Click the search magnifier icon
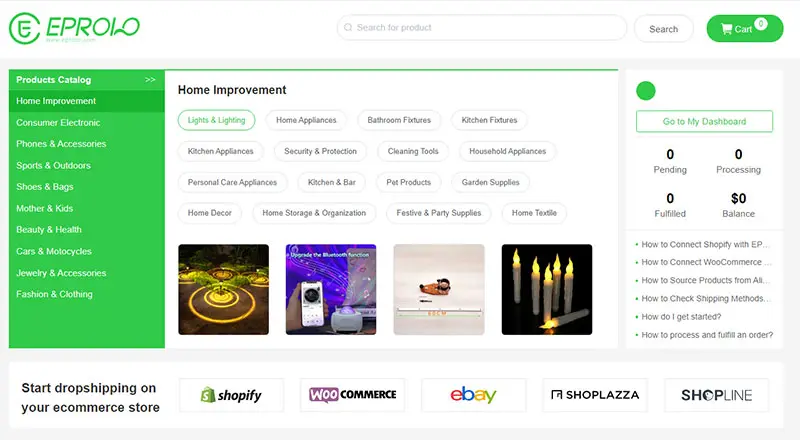 click(348, 28)
